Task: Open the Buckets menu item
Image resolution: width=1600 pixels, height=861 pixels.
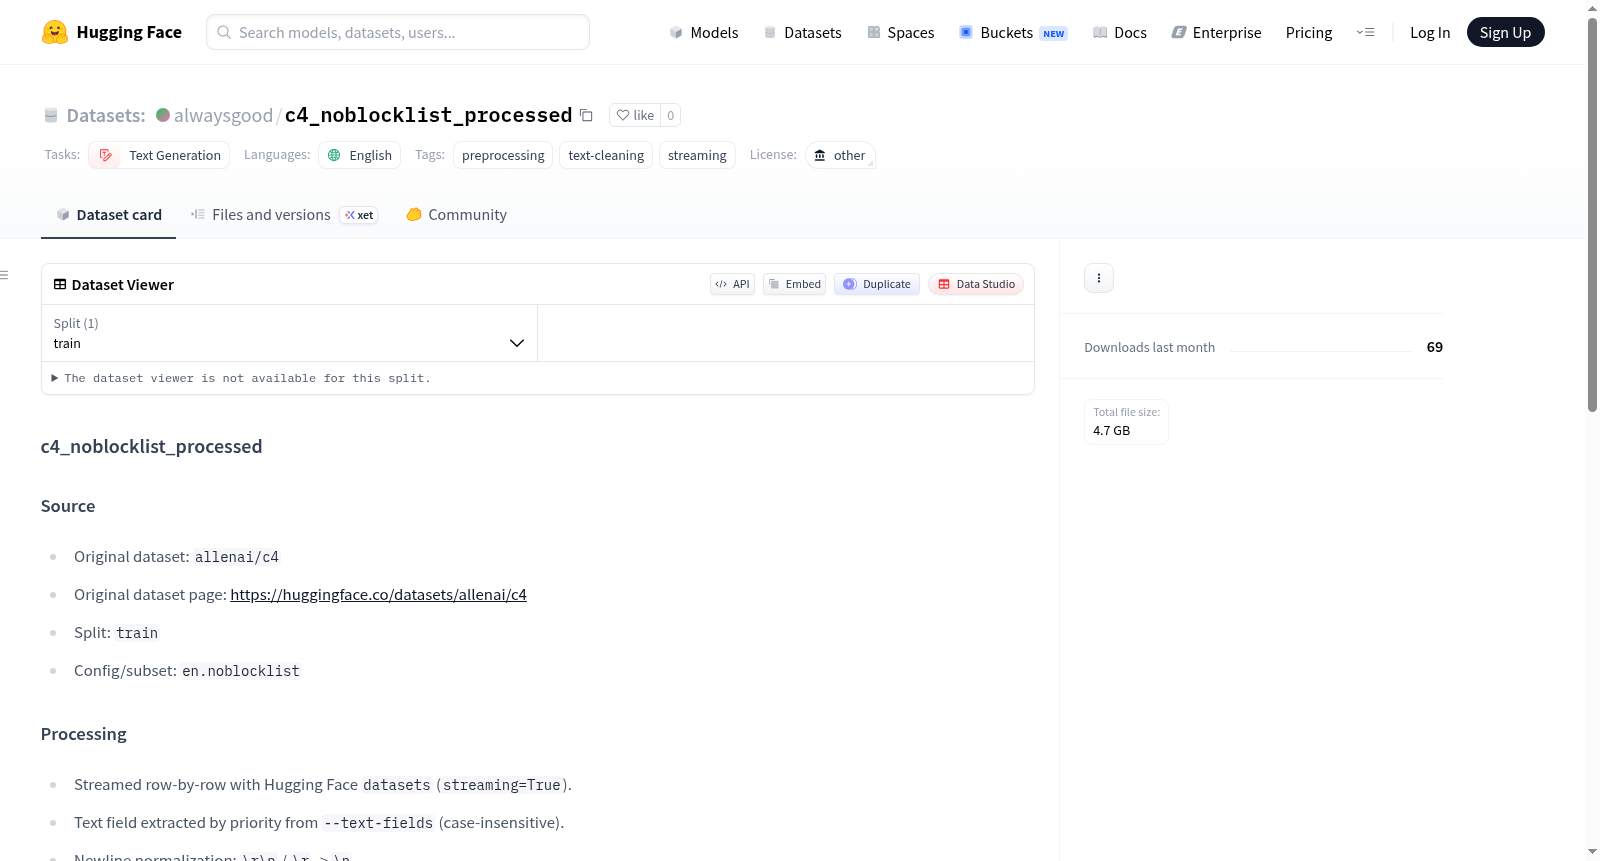Action: click(1013, 32)
